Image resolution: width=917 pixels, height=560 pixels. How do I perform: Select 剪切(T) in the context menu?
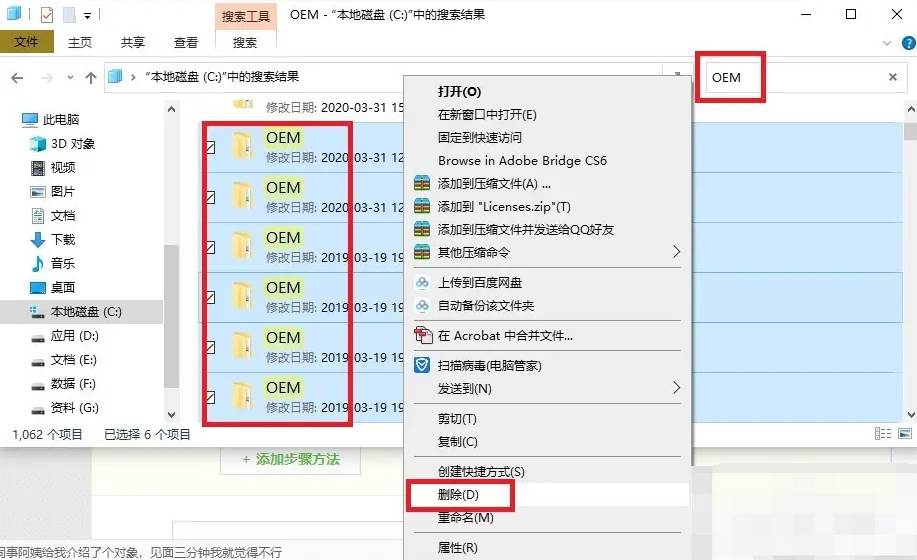[x=457, y=419]
